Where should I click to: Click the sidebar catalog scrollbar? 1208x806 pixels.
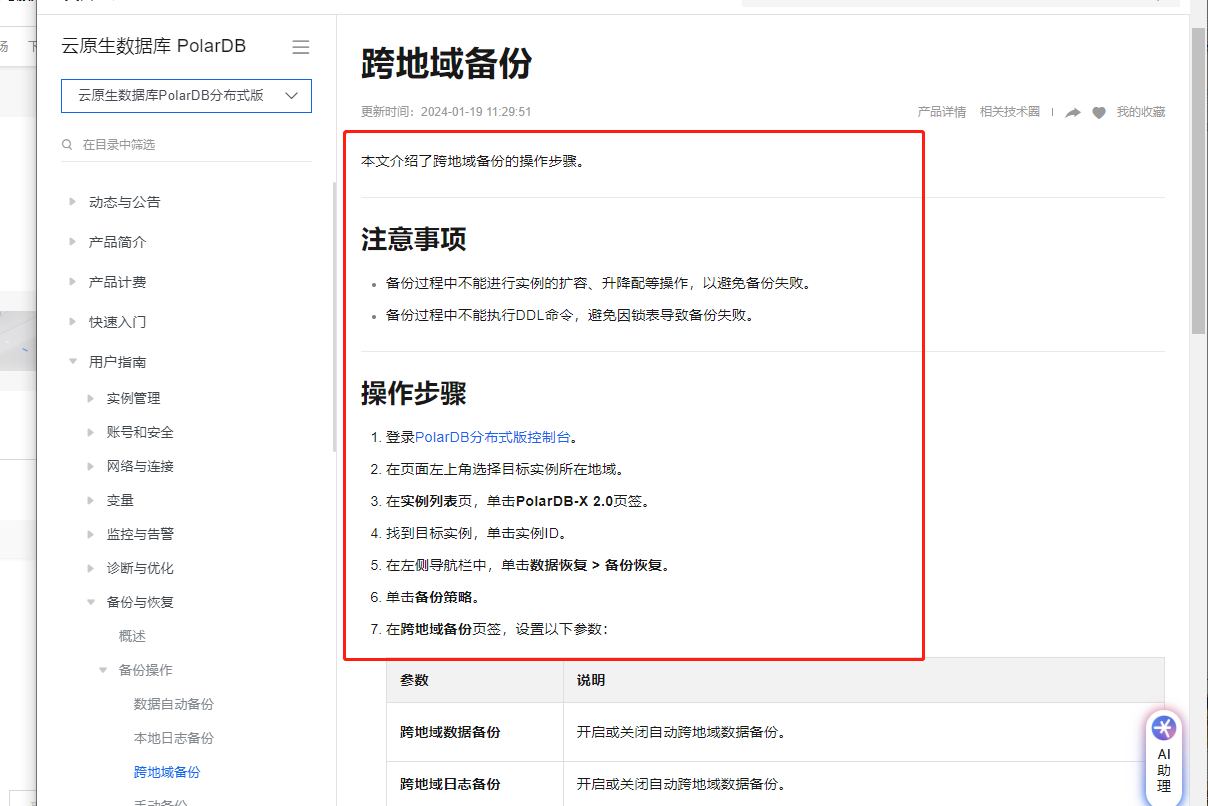point(334,318)
